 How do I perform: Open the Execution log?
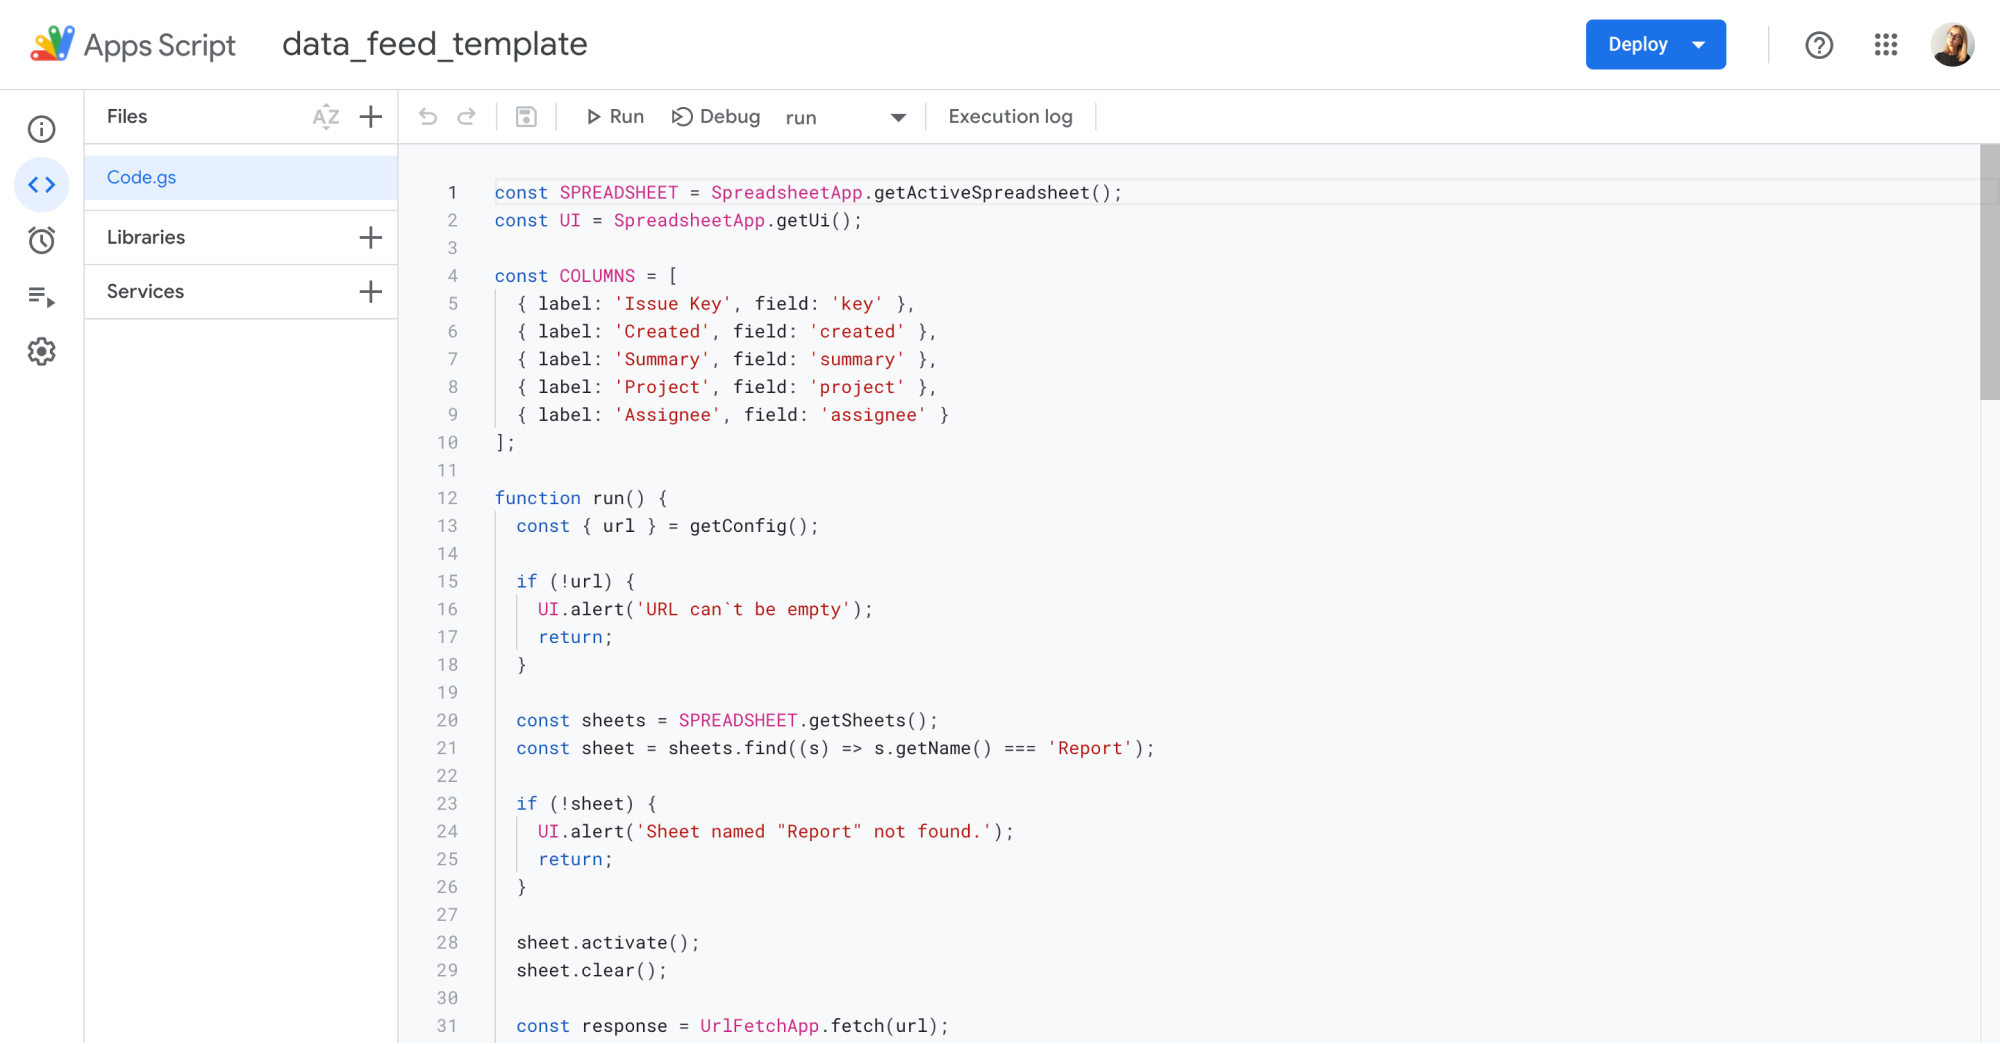tap(1010, 117)
